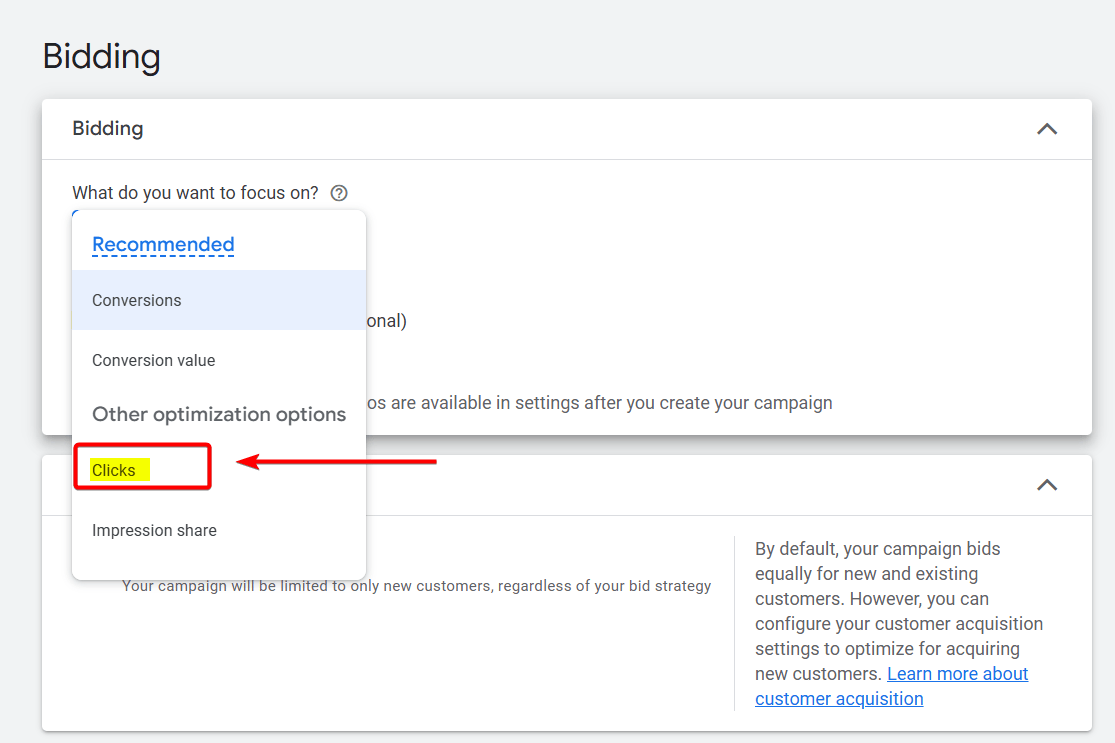Click the partially hidden '(optional)' text
Viewport: 1115px width, 743px height.
pos(387,321)
